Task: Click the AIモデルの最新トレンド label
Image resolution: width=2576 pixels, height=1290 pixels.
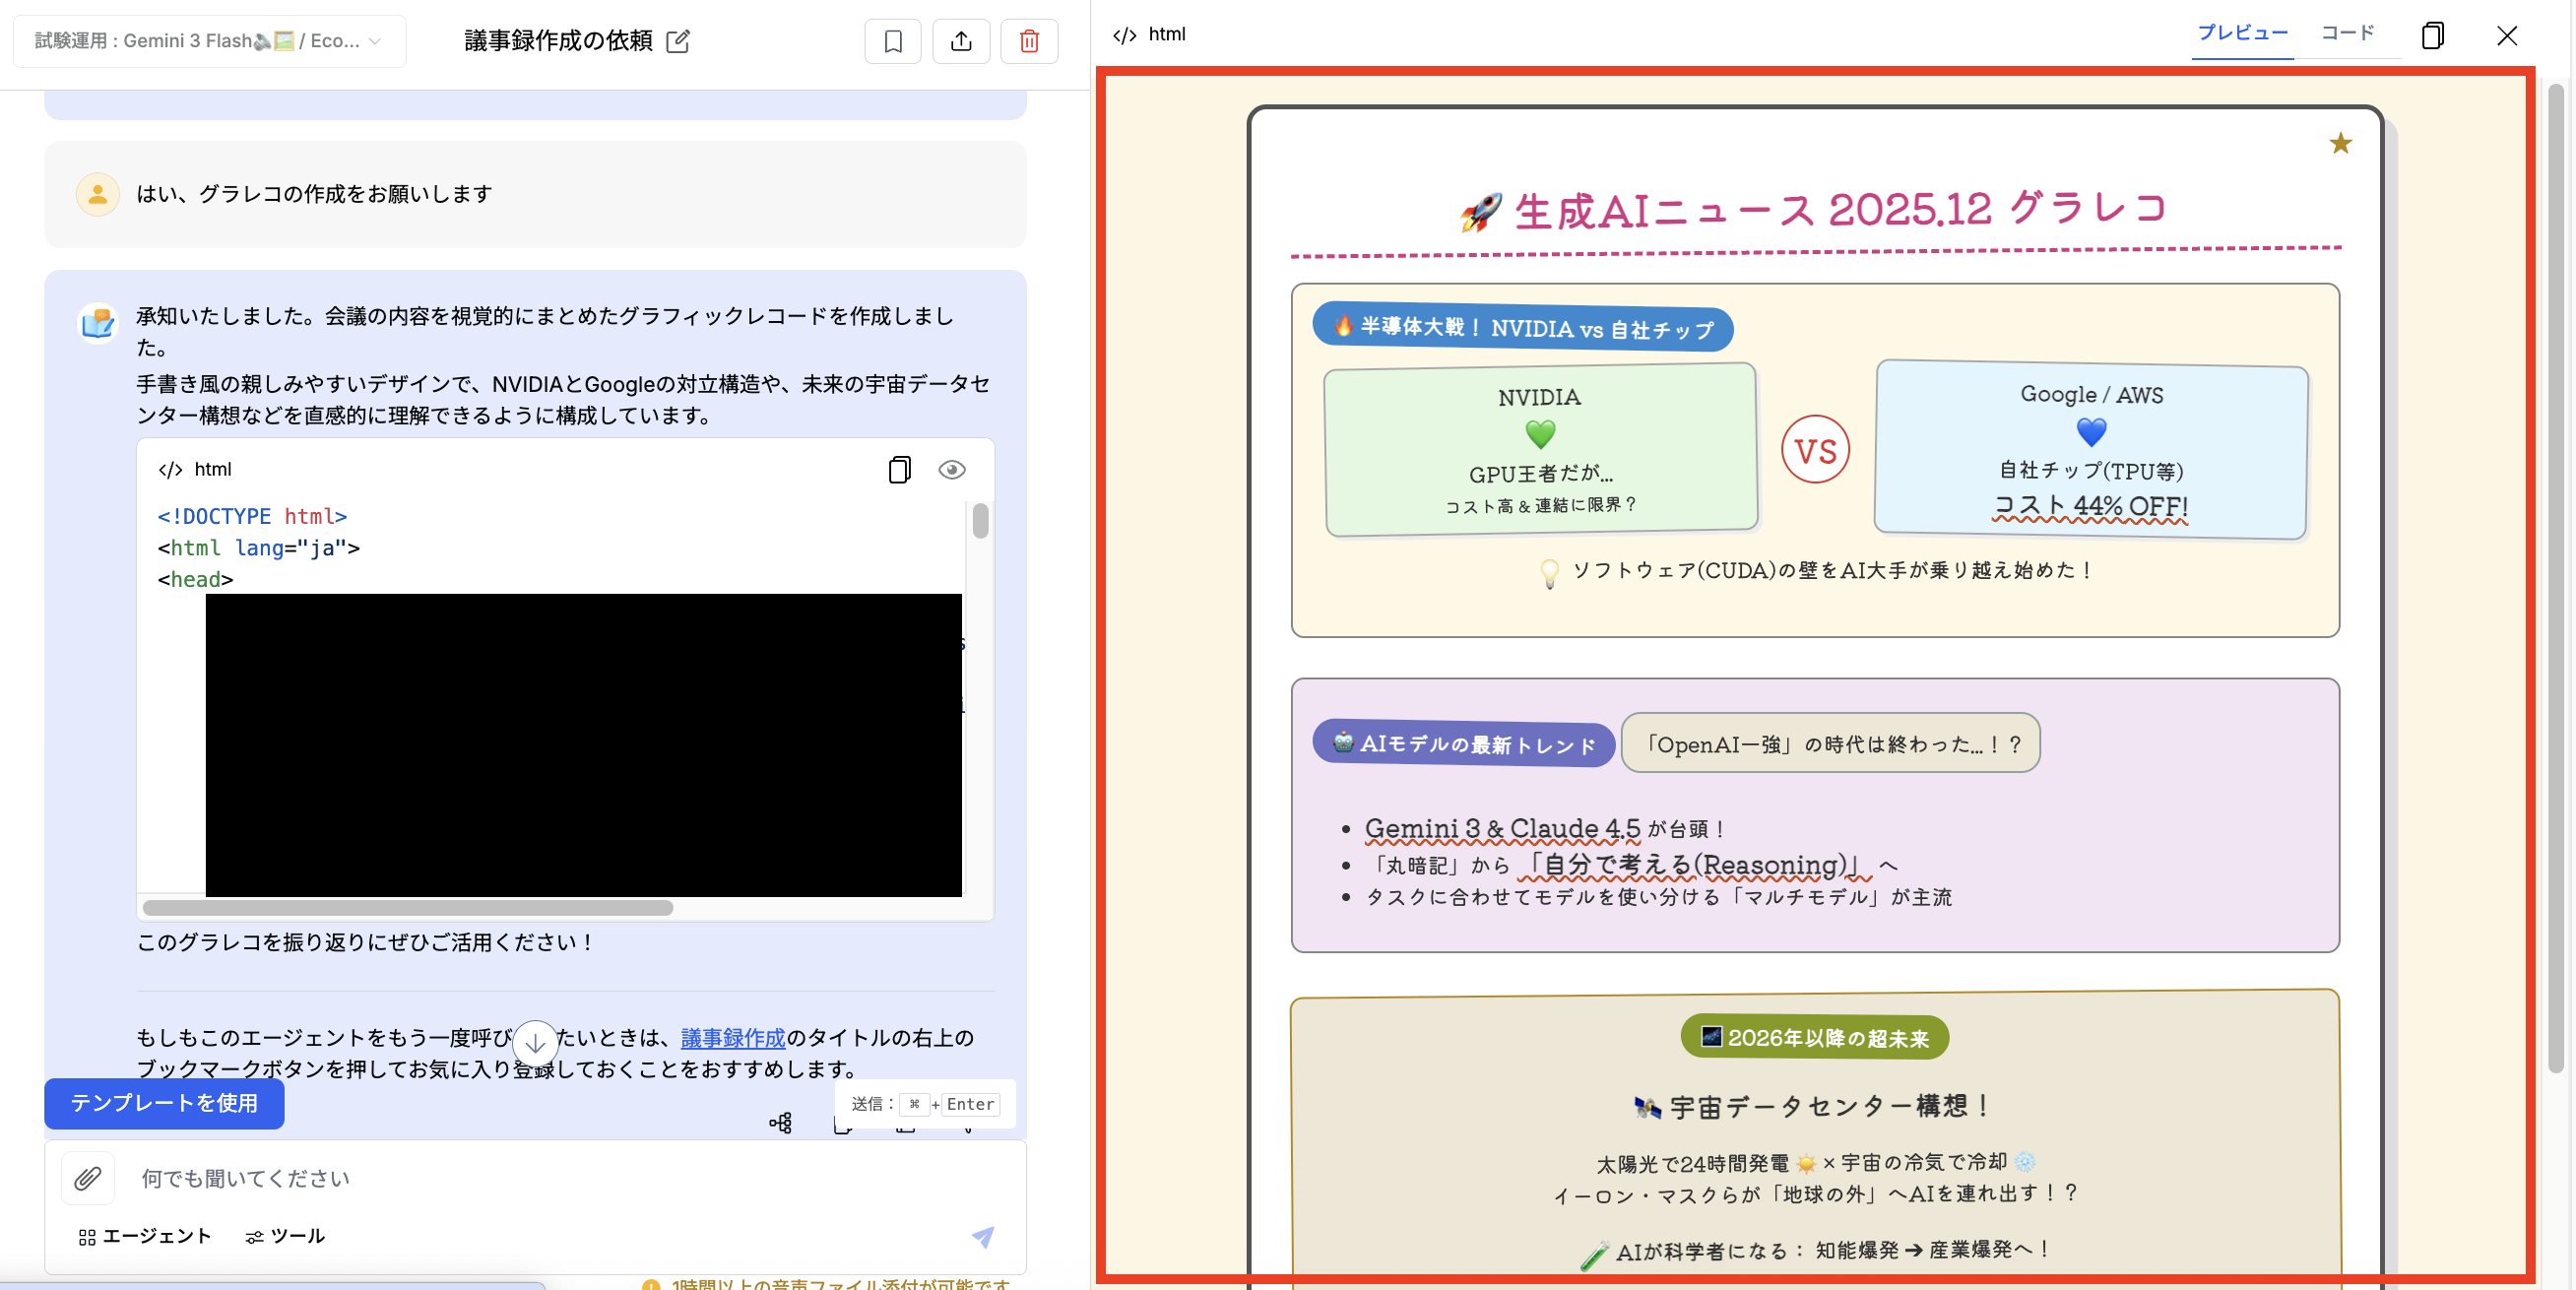Action: tap(1463, 743)
